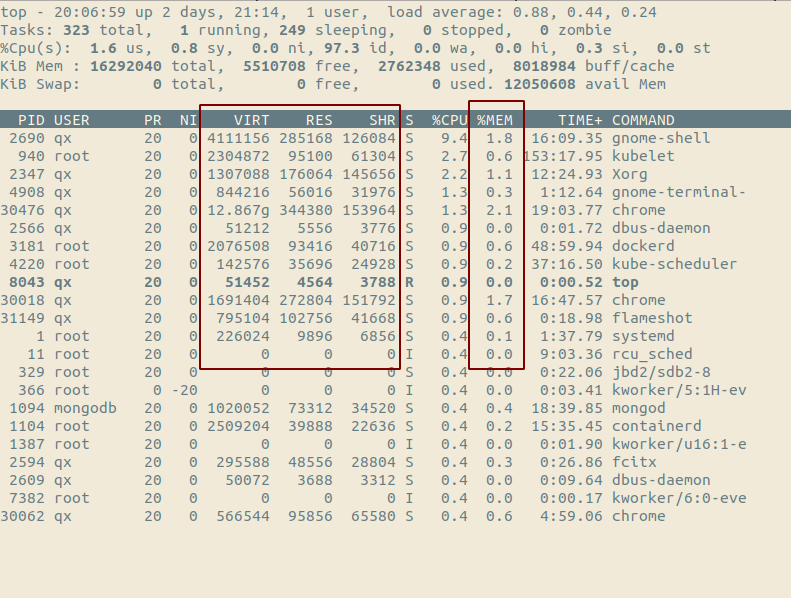Select the kworker/5:1H-ev command name
The height and width of the screenshot is (598, 791).
pos(679,390)
